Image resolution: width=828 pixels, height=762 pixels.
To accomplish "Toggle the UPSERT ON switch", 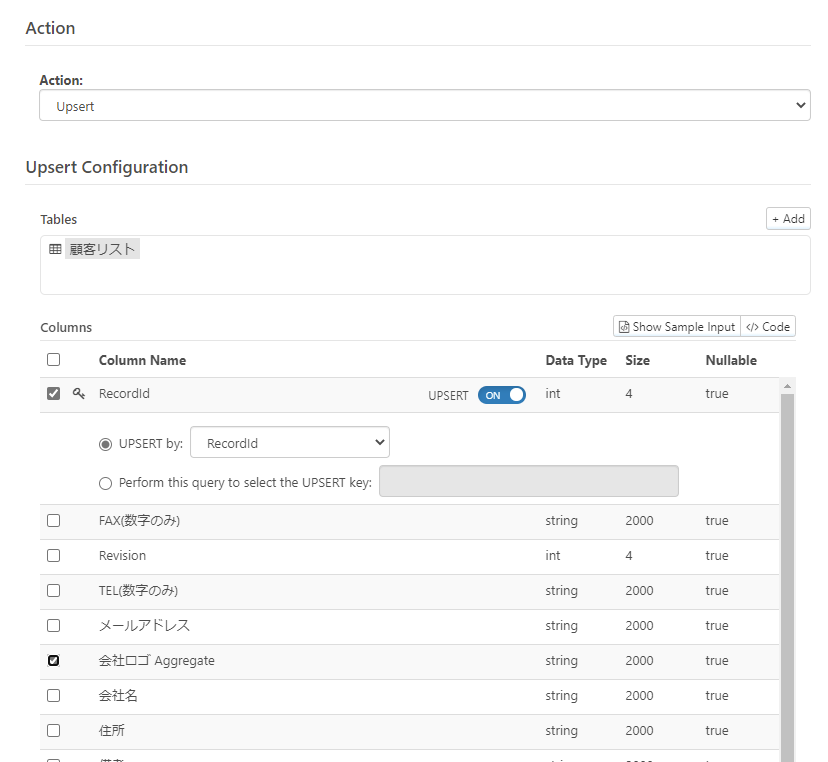I will pos(502,395).
